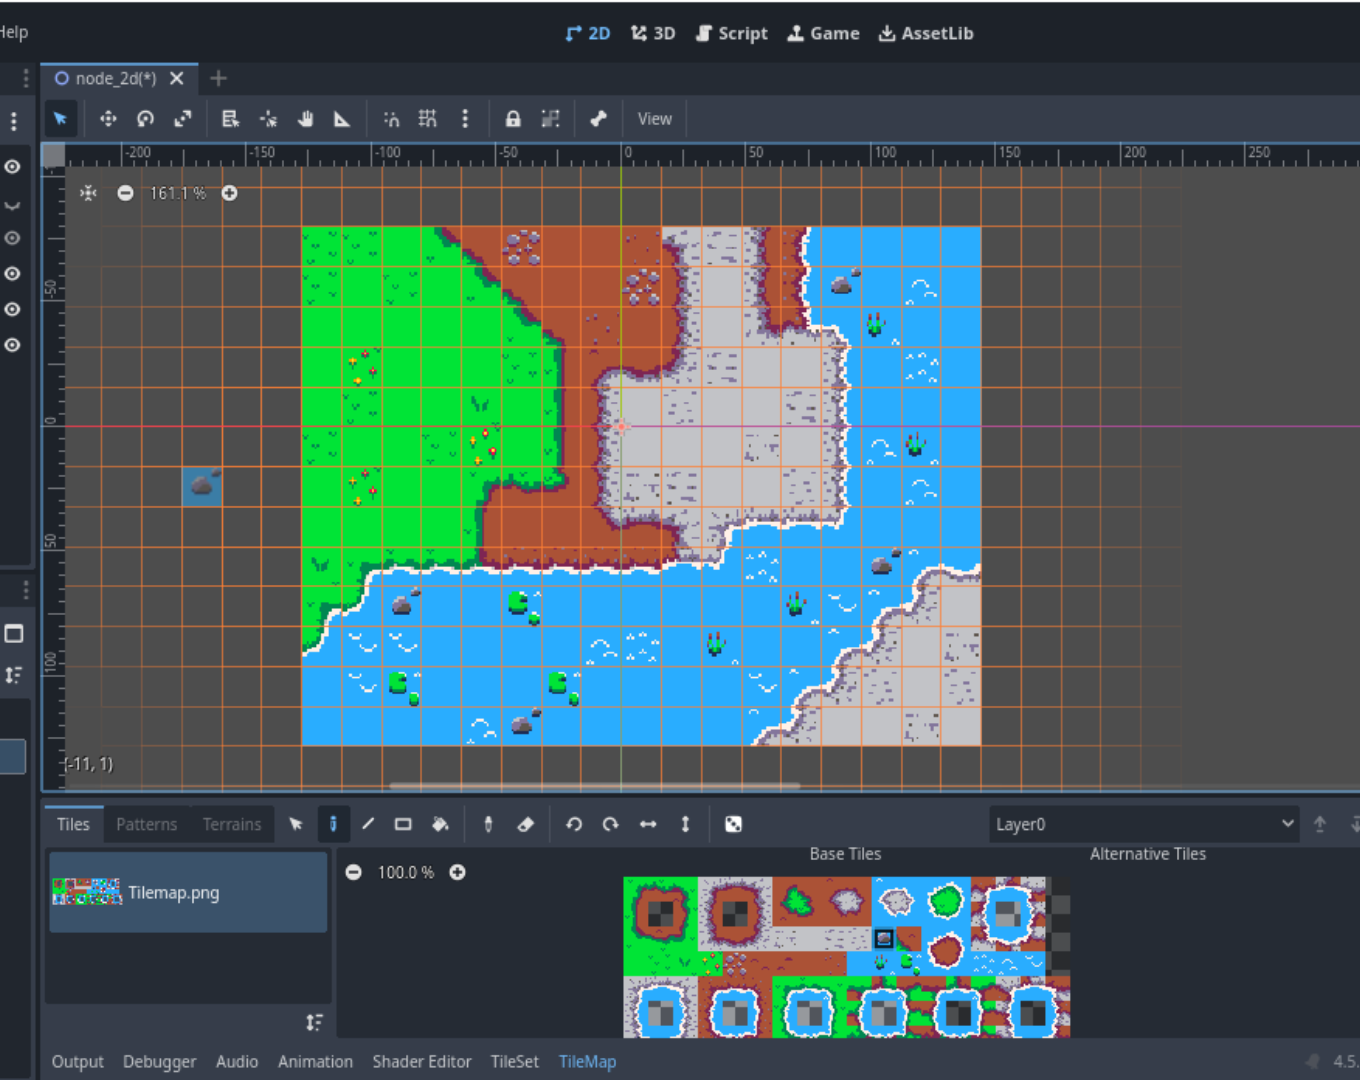This screenshot has height=1080, width=1360.
Task: Toggle the TileMap Eraser
Action: tap(526, 824)
